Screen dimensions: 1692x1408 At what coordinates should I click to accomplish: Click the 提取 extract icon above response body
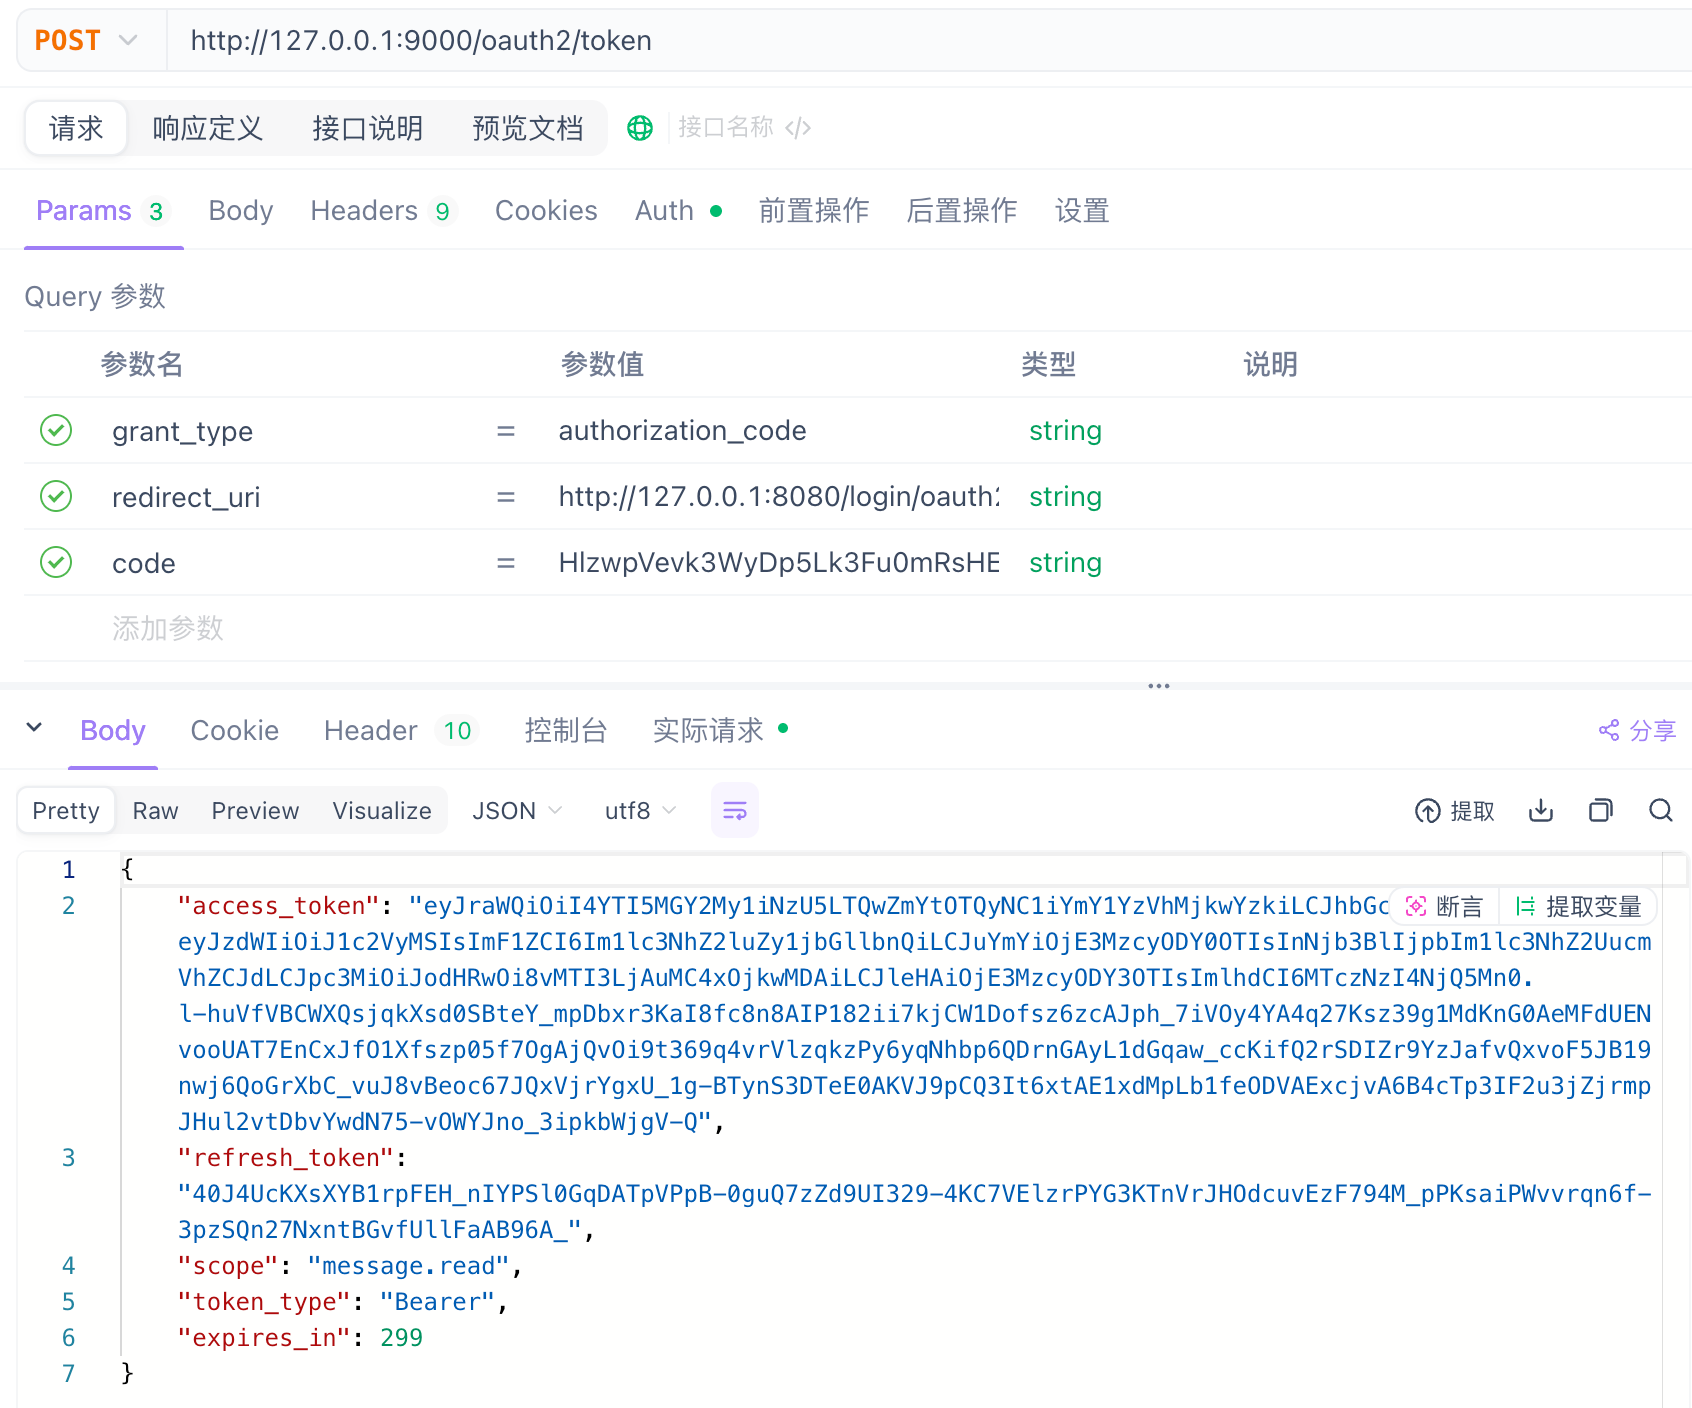[1429, 811]
